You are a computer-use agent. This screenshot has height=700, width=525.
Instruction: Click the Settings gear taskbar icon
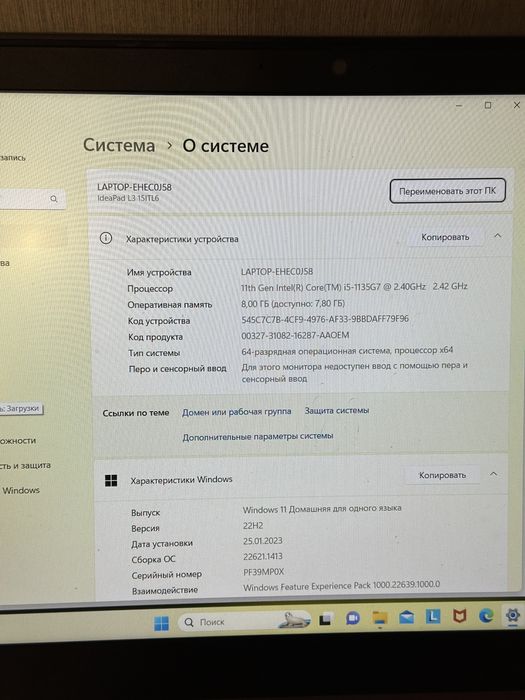(x=512, y=615)
